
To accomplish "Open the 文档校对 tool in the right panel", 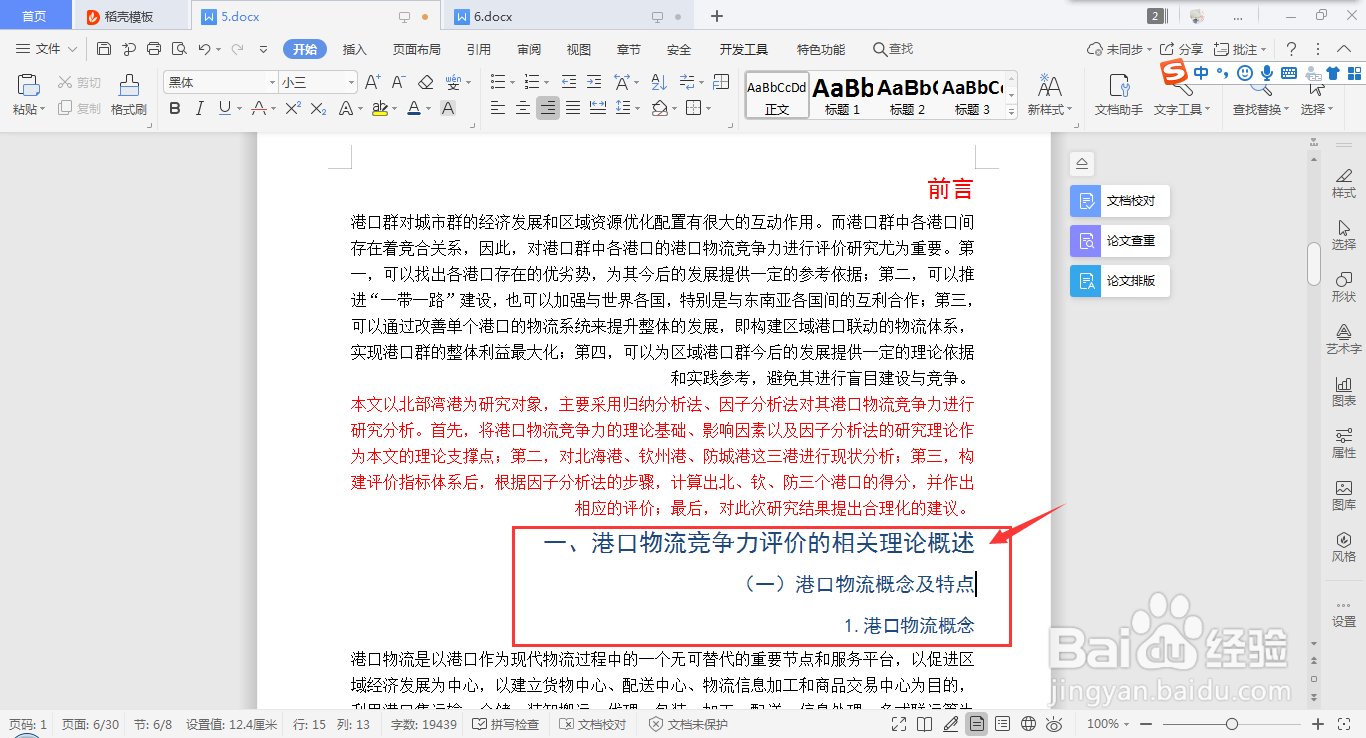I will 1119,200.
